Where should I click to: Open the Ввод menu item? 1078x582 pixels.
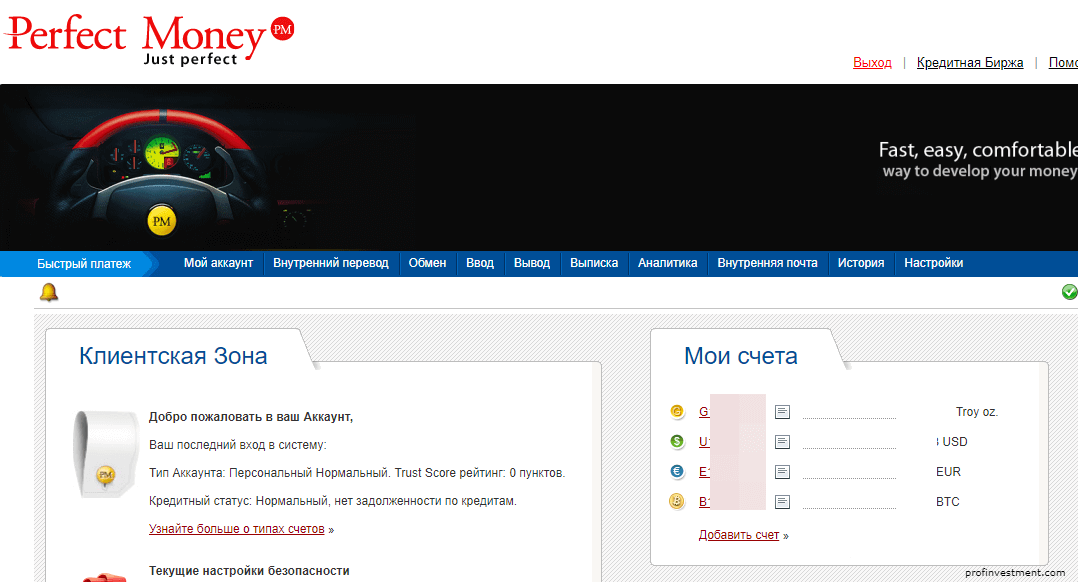(x=480, y=263)
